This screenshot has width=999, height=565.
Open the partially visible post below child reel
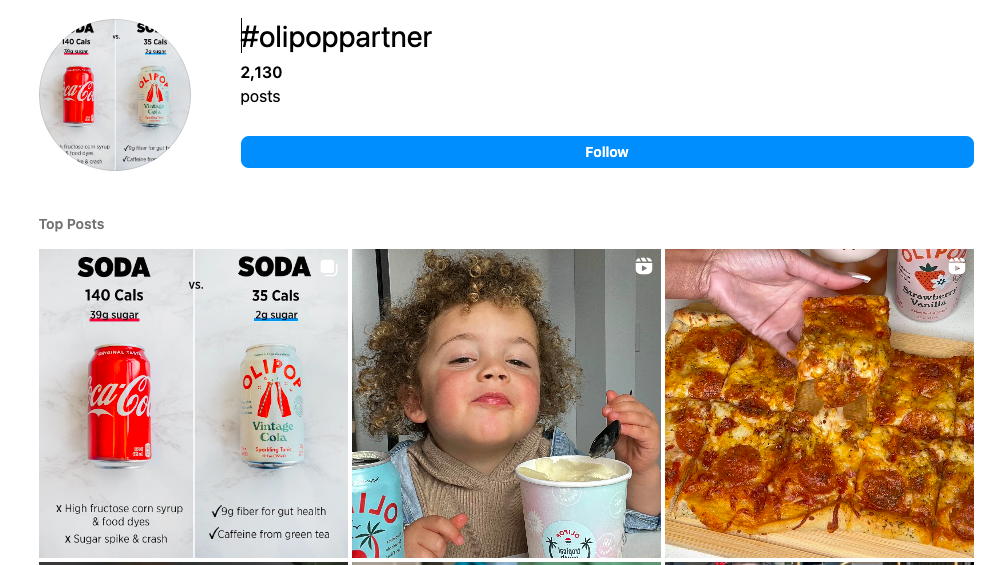tap(507, 563)
